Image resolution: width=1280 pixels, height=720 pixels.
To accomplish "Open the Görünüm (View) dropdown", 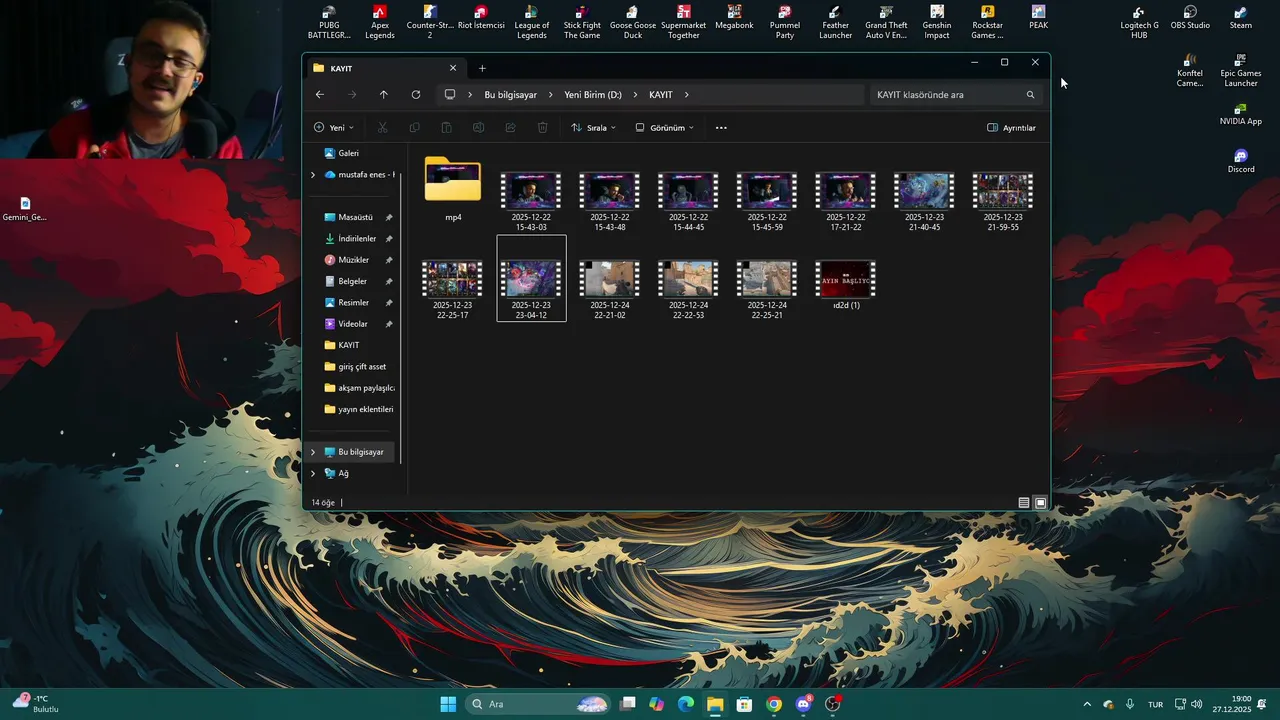I will pos(664,128).
